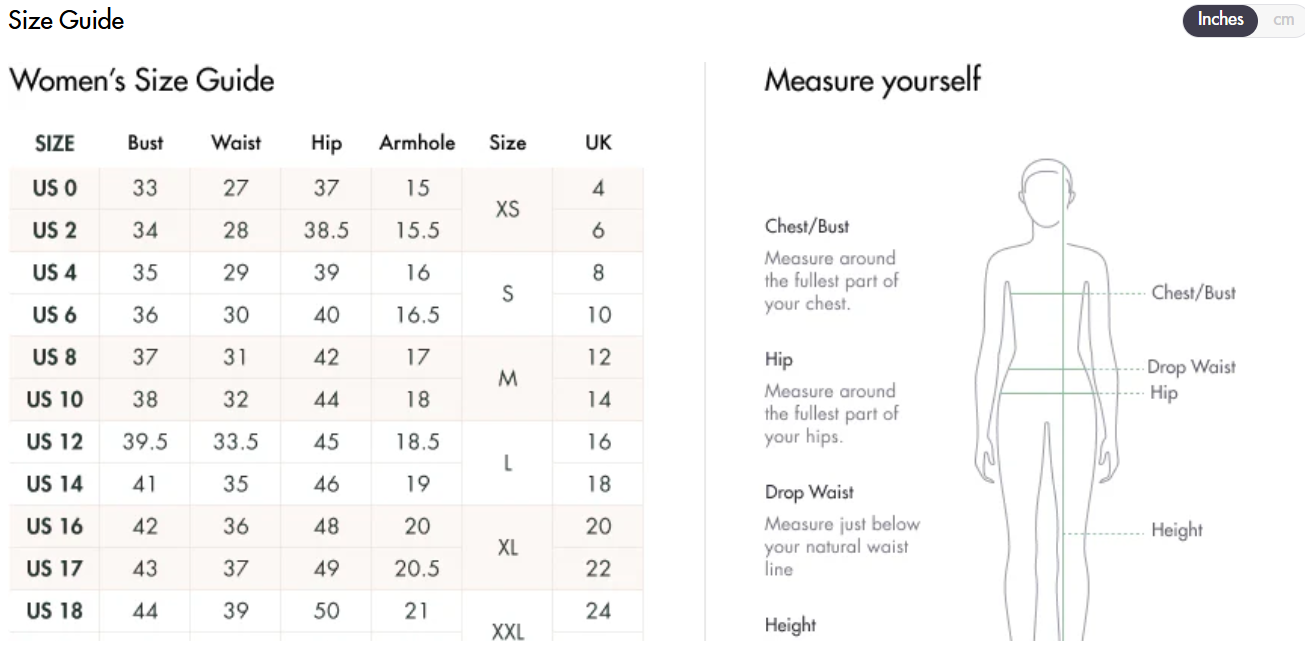
Task: Click the Height label beside the figure
Action: [x=1176, y=531]
